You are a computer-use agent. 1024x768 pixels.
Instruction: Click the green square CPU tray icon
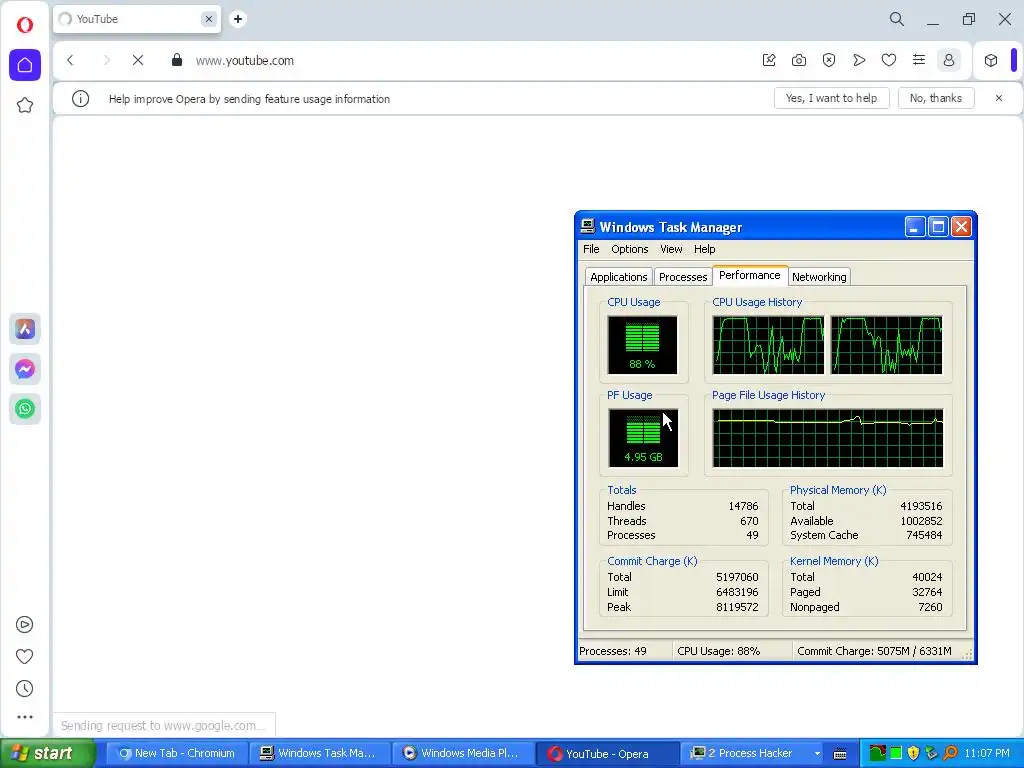(896, 754)
